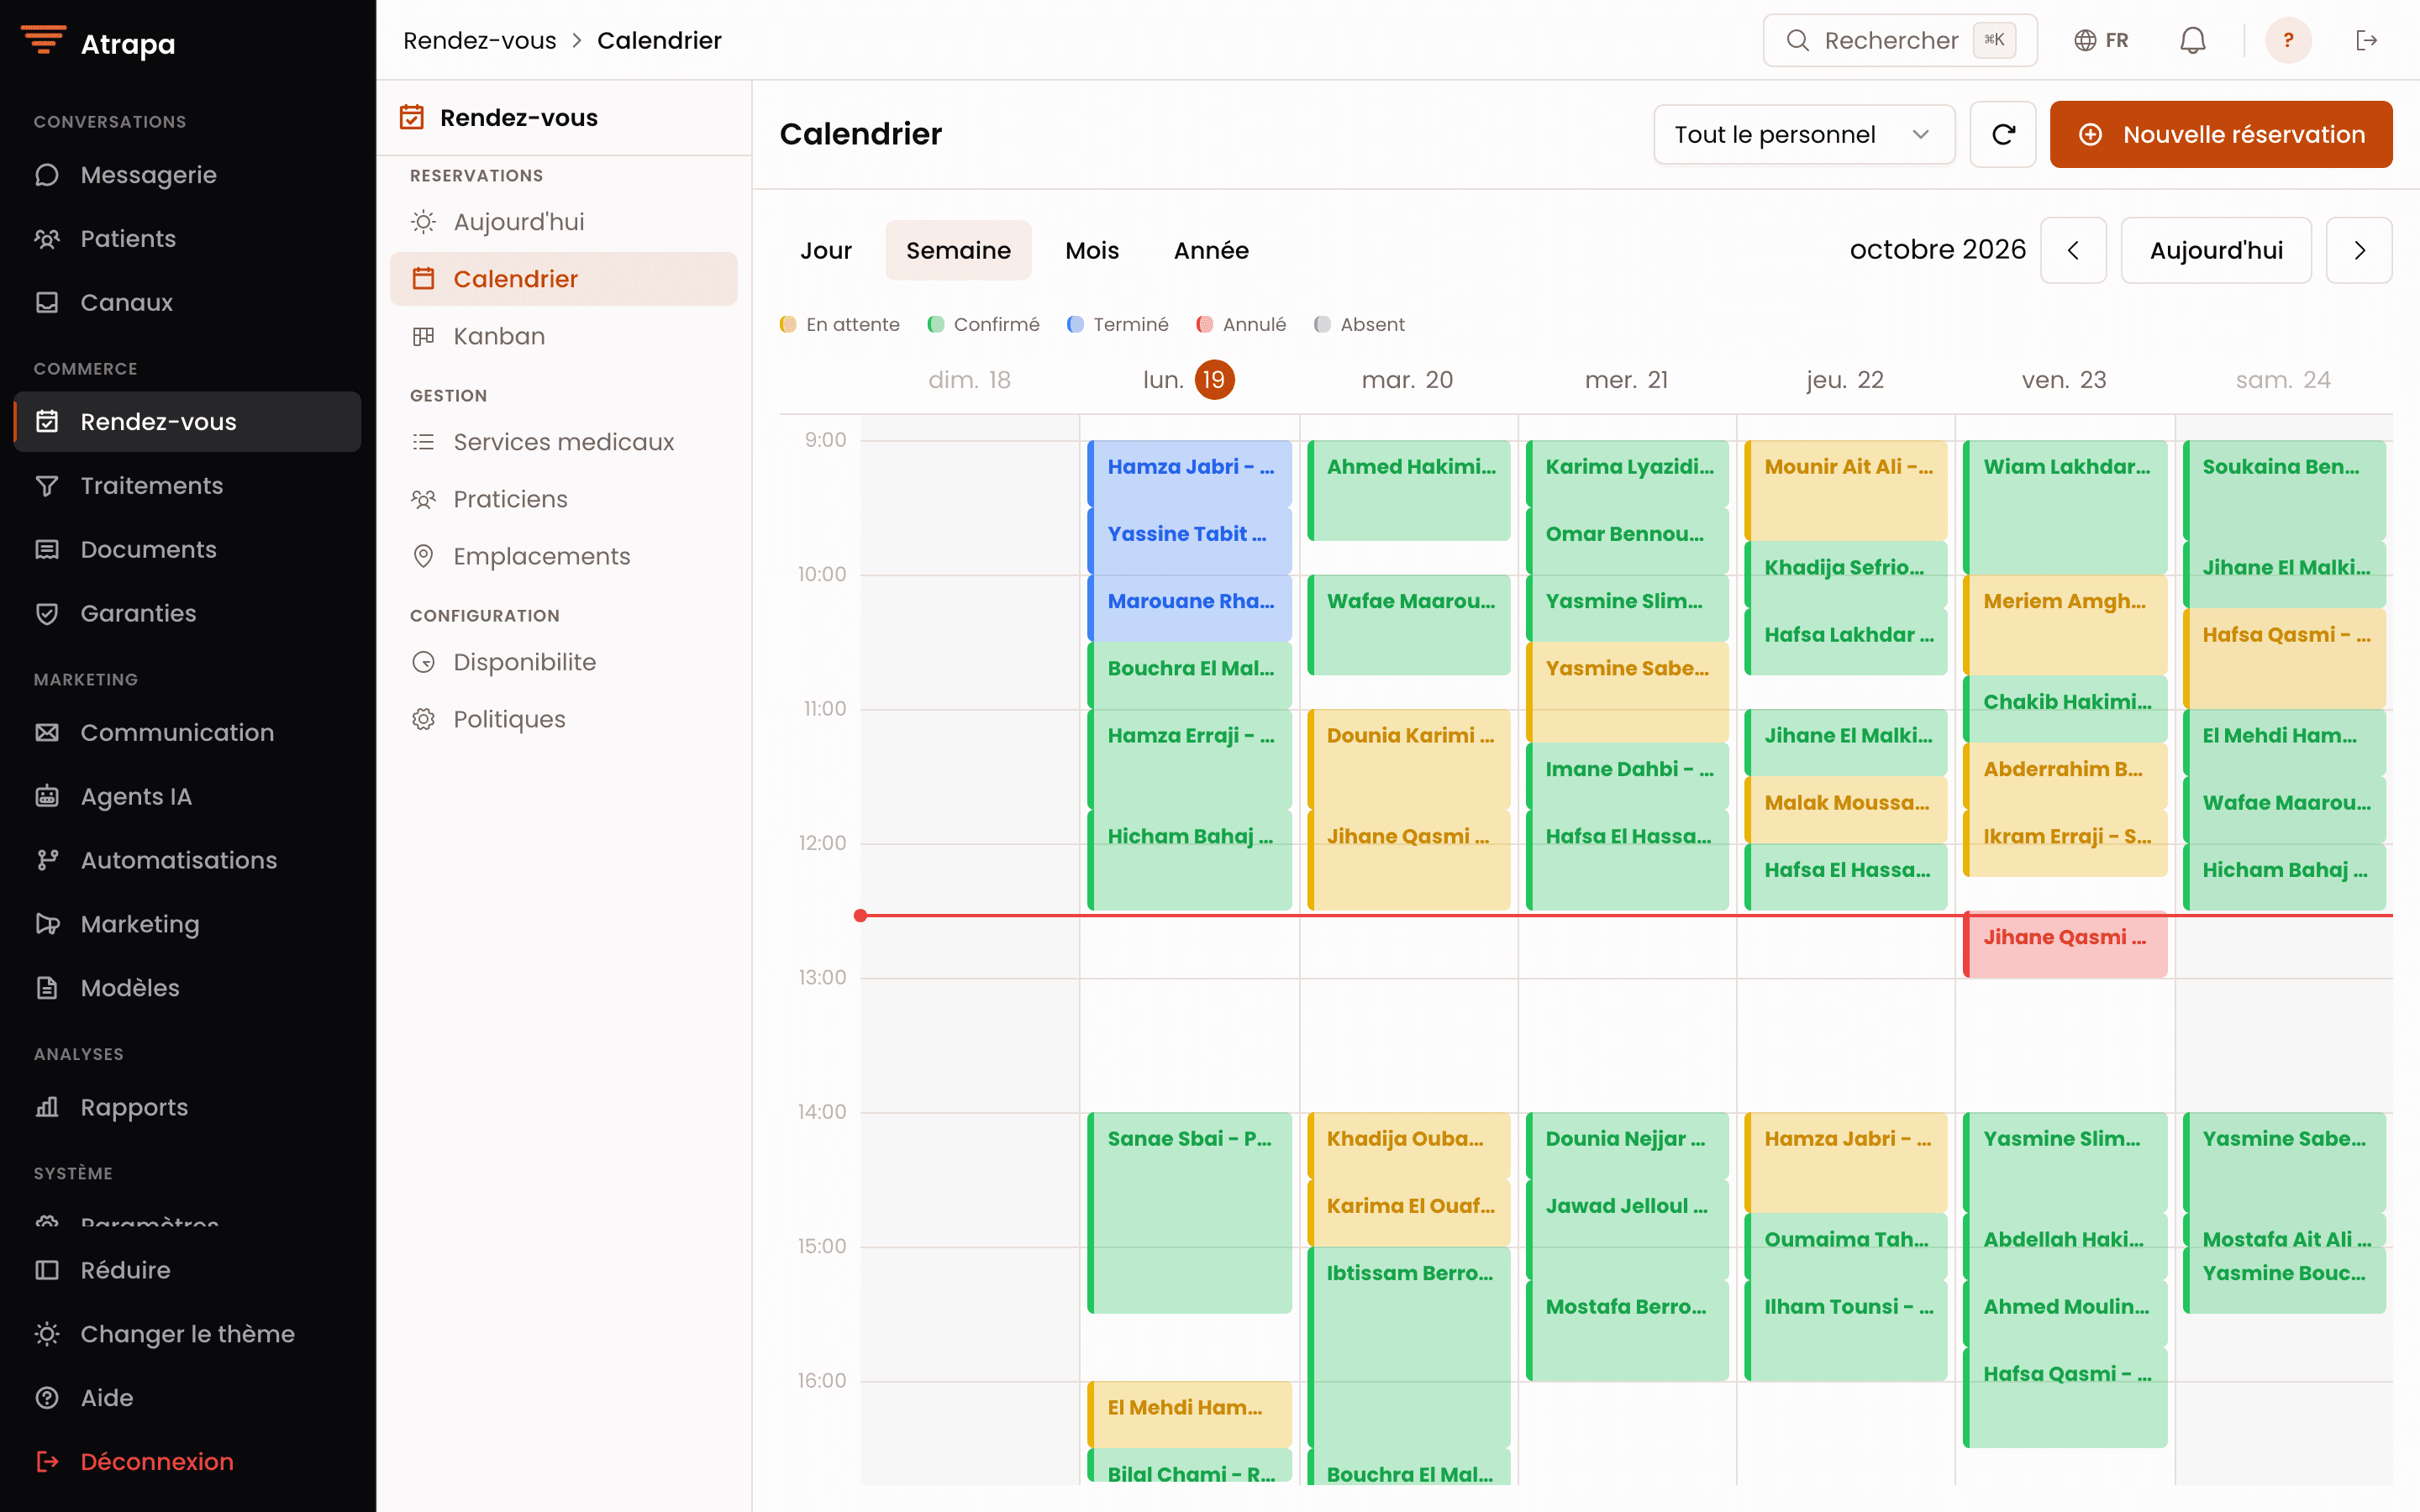Switch to Jour view tab

[826, 250]
